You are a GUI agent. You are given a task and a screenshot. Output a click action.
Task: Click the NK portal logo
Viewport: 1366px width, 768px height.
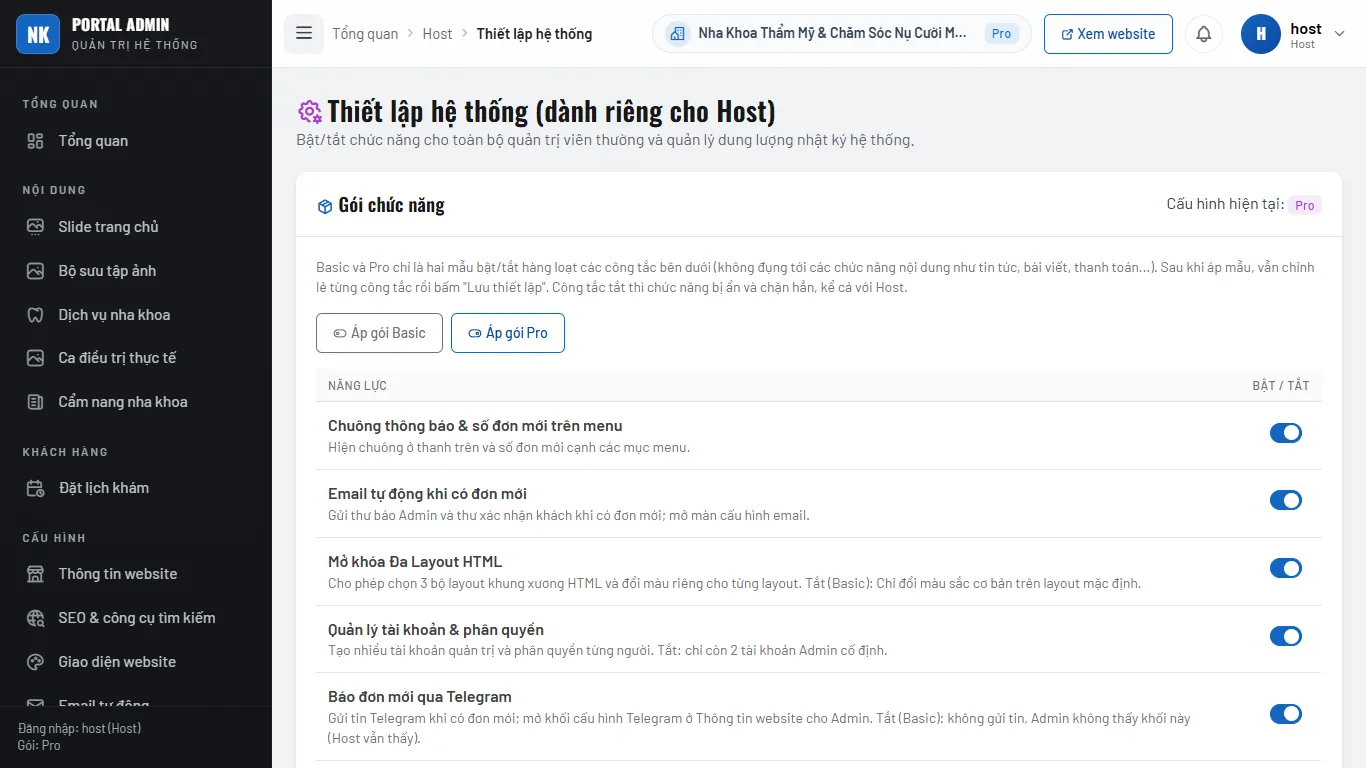click(x=38, y=34)
